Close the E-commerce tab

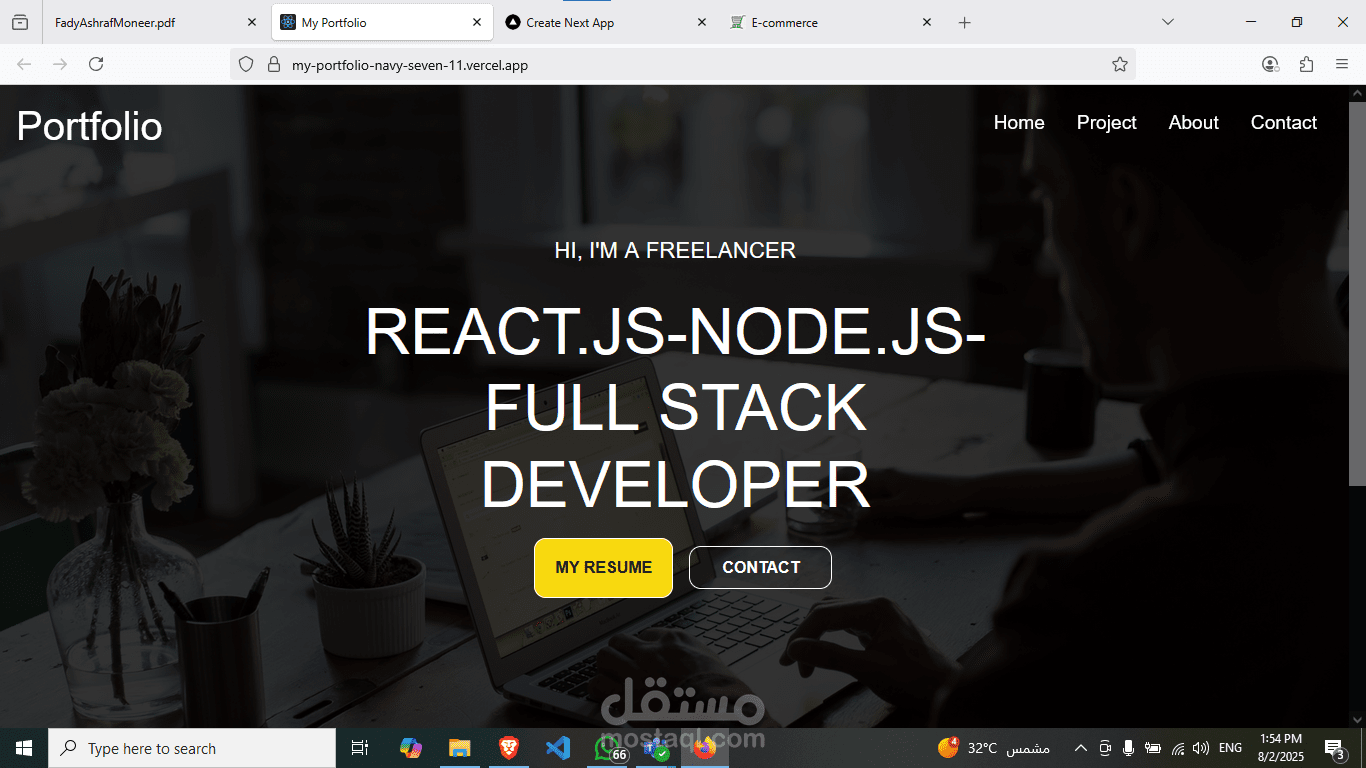tap(927, 22)
